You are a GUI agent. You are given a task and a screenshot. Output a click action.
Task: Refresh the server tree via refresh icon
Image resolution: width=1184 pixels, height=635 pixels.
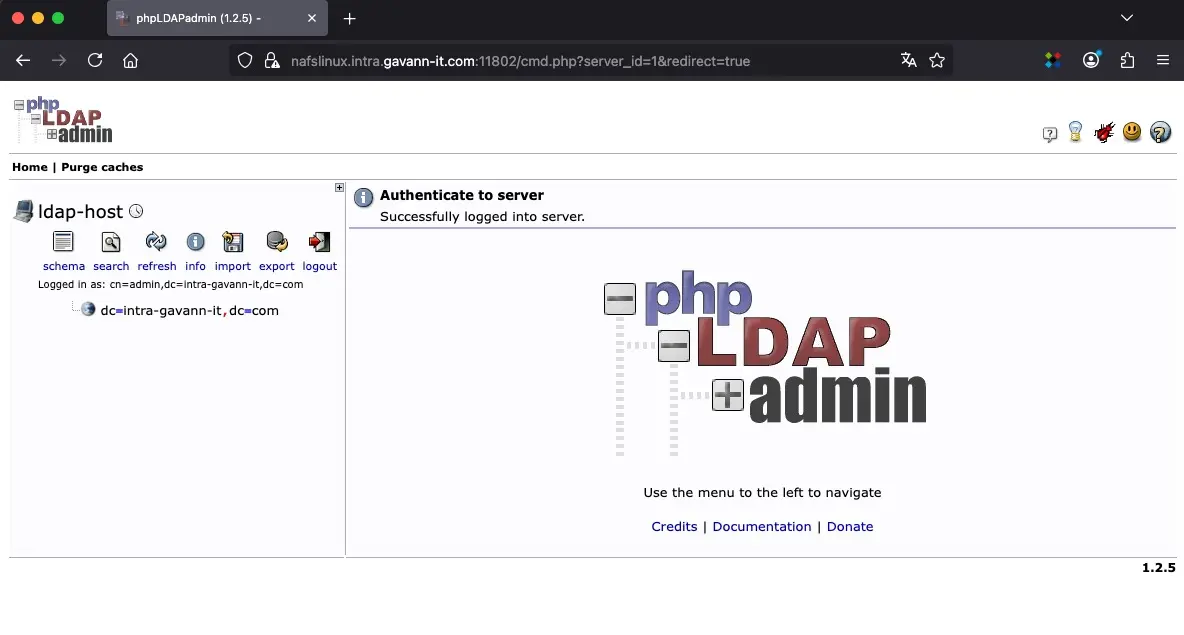156,242
